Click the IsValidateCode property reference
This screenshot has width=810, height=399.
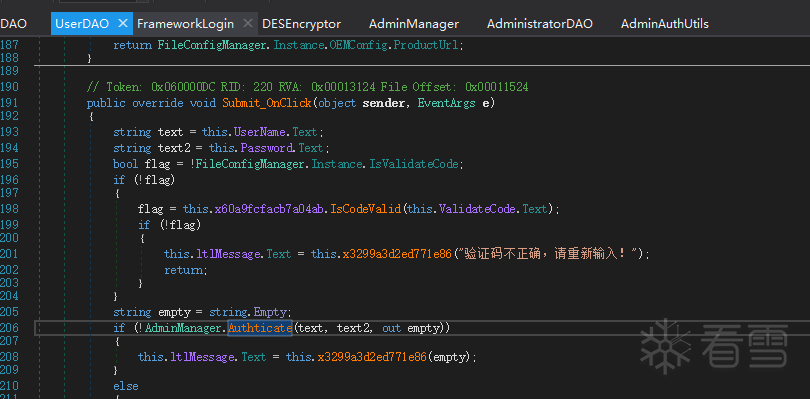414,164
